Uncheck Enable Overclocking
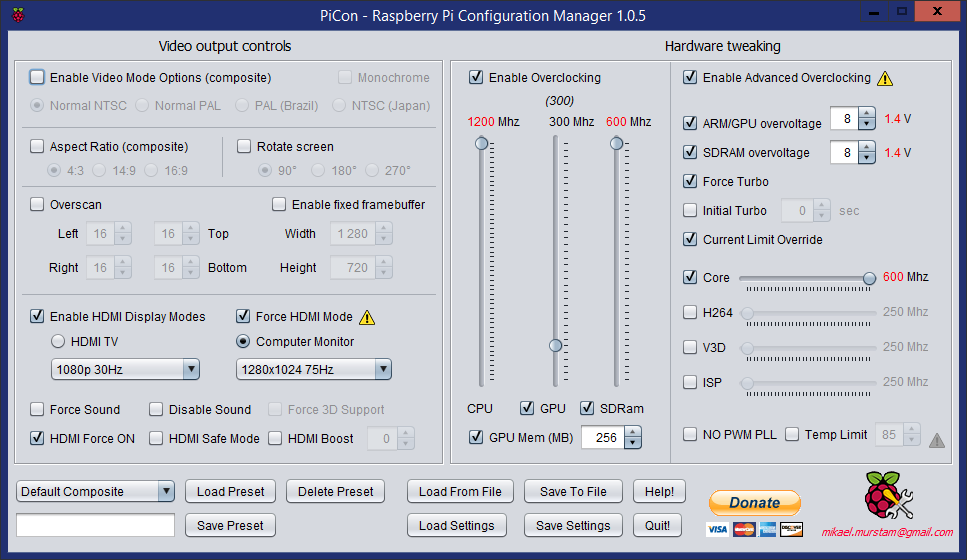The width and height of the screenshot is (967, 560). tap(476, 77)
